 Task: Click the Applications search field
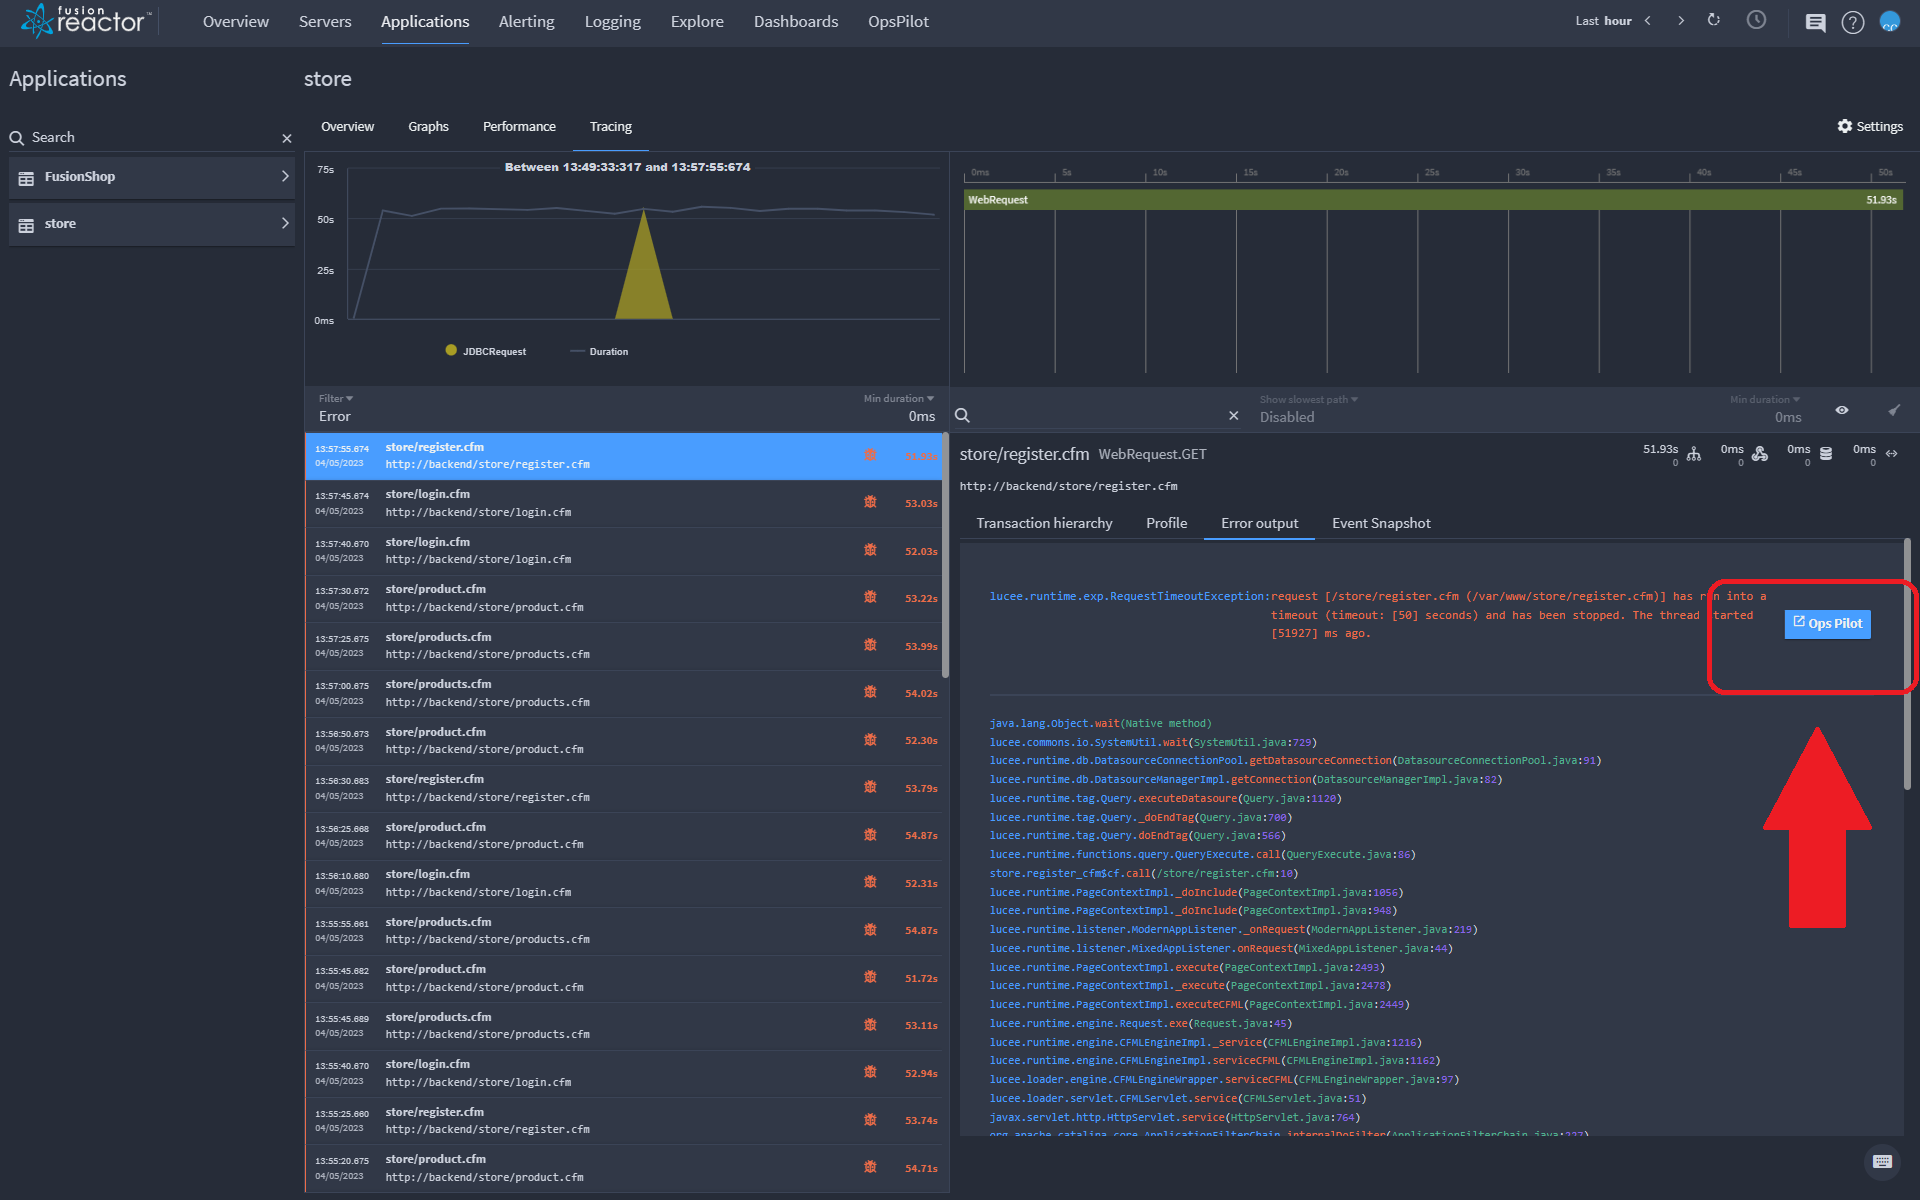click(x=150, y=138)
